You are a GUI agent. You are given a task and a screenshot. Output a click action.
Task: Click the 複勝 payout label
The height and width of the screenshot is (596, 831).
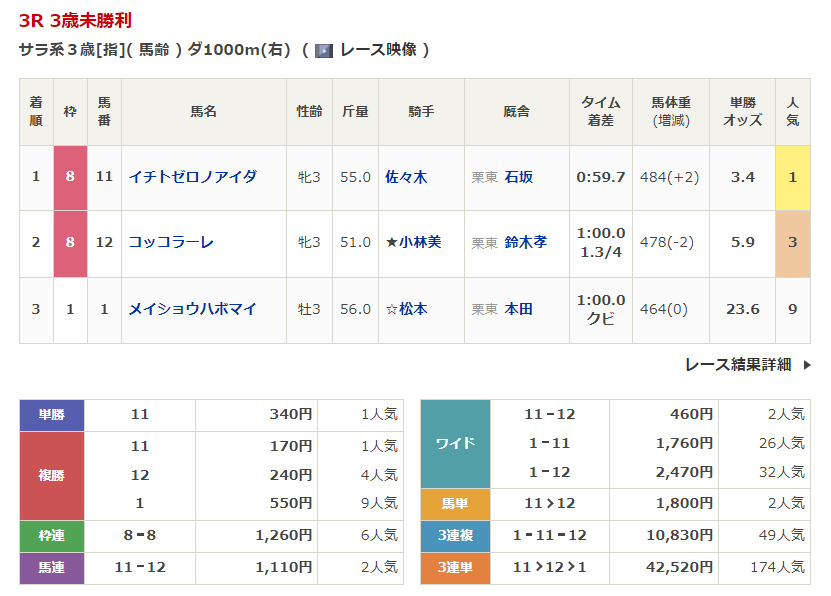click(52, 475)
